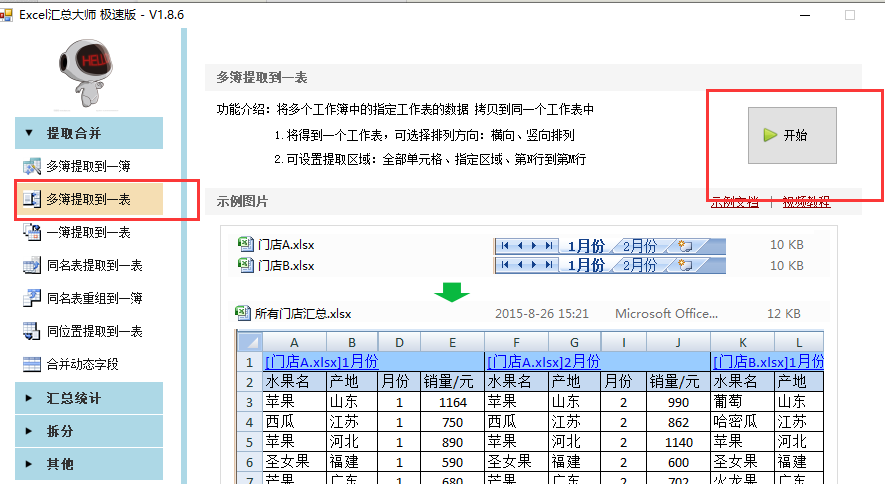The width and height of the screenshot is (885, 484).
Task: Click the 1月份 sheet tab for 门店B
Action: click(586, 265)
